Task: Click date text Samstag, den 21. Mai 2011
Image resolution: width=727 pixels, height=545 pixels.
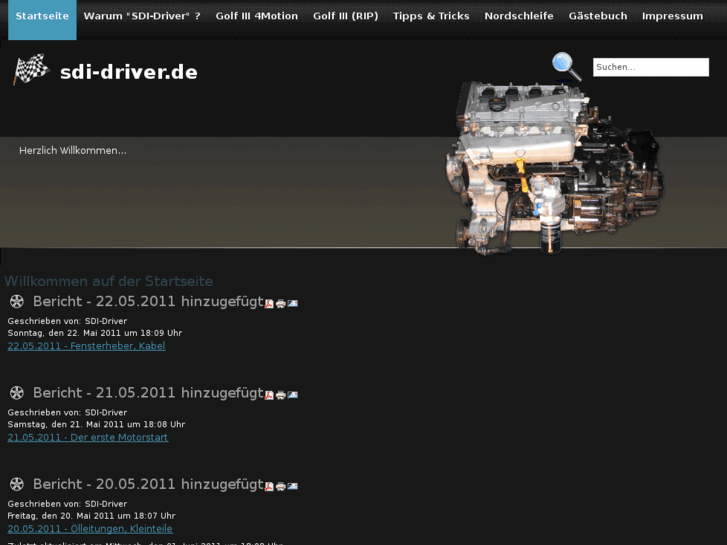Action: [67, 424]
